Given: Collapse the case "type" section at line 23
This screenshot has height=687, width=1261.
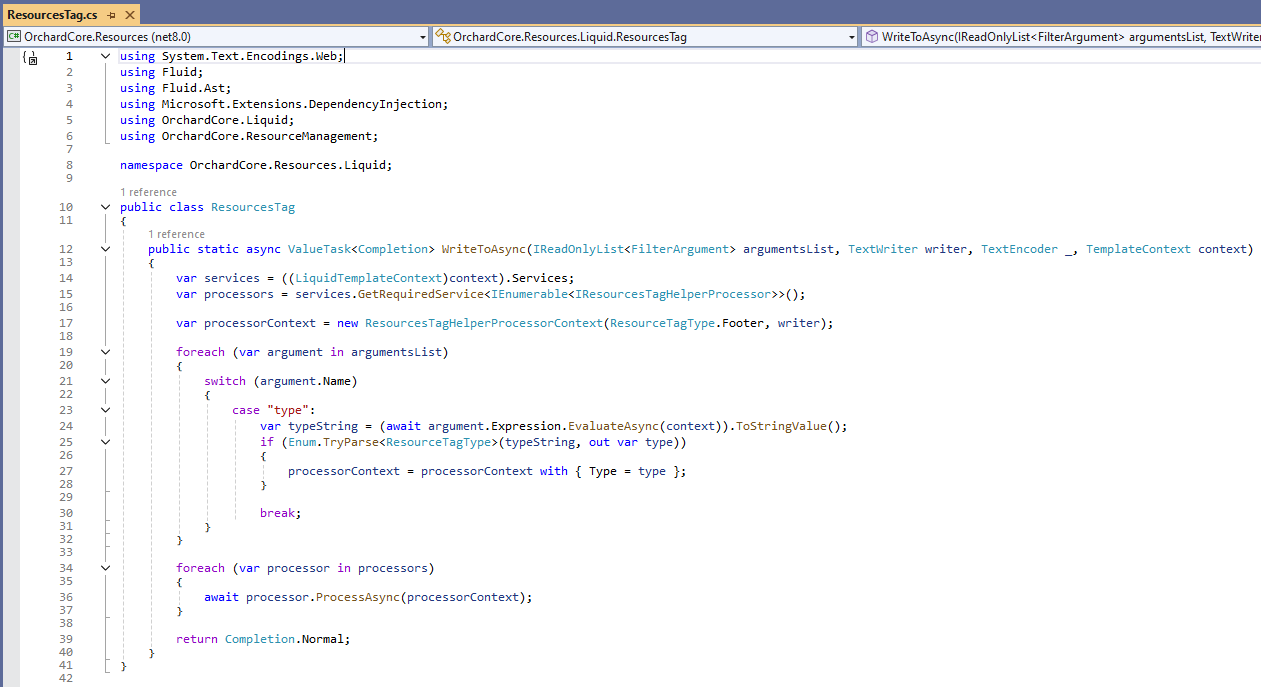Looking at the screenshot, I should (x=105, y=410).
